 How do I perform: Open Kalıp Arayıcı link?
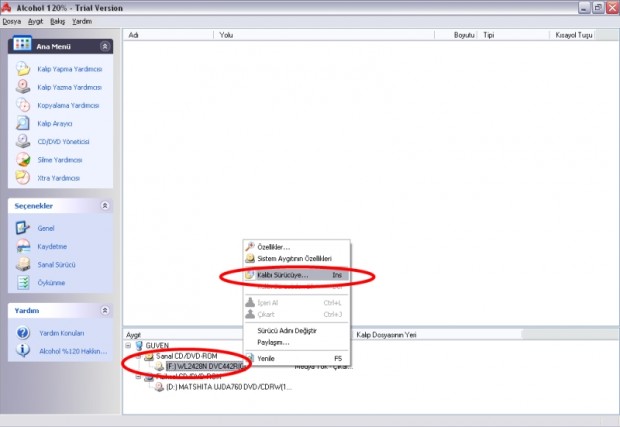[x=55, y=124]
